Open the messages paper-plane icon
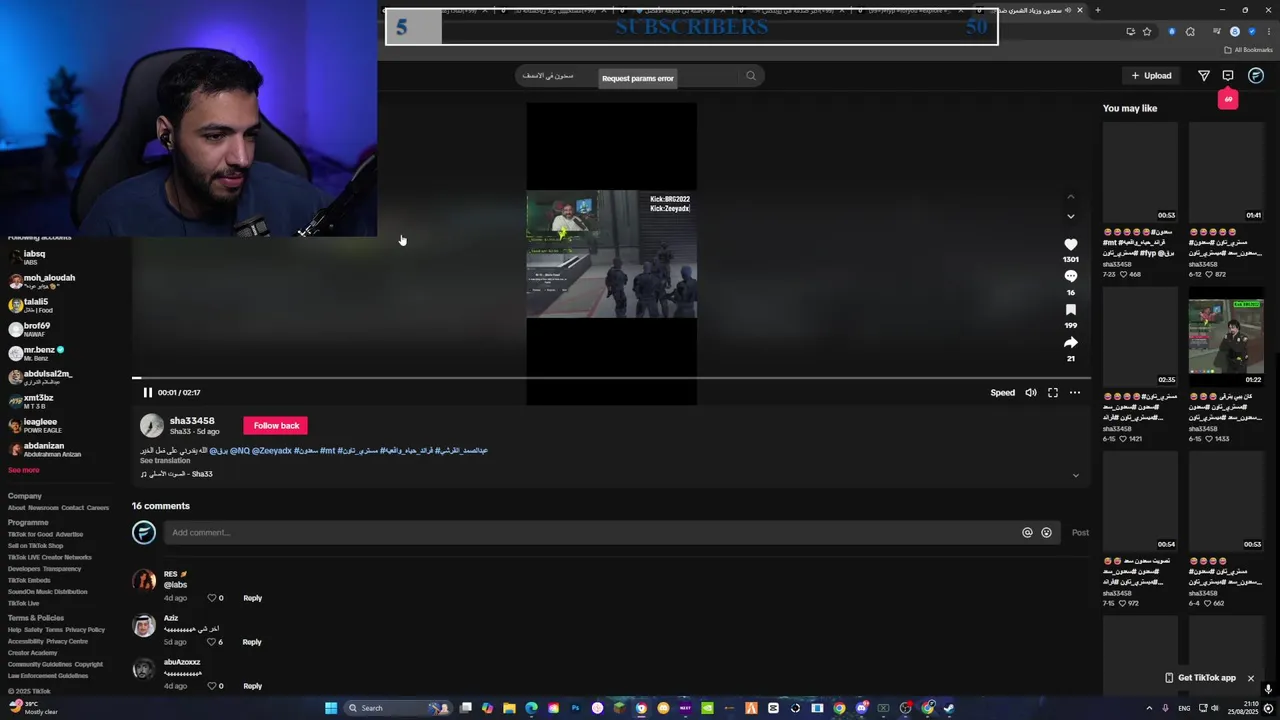This screenshot has width=1280, height=720. click(x=1204, y=76)
